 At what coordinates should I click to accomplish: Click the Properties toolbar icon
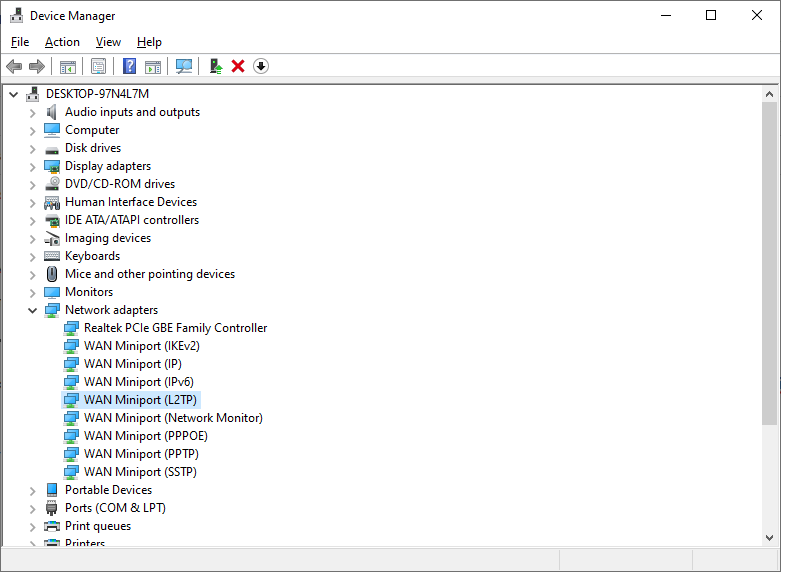click(98, 66)
